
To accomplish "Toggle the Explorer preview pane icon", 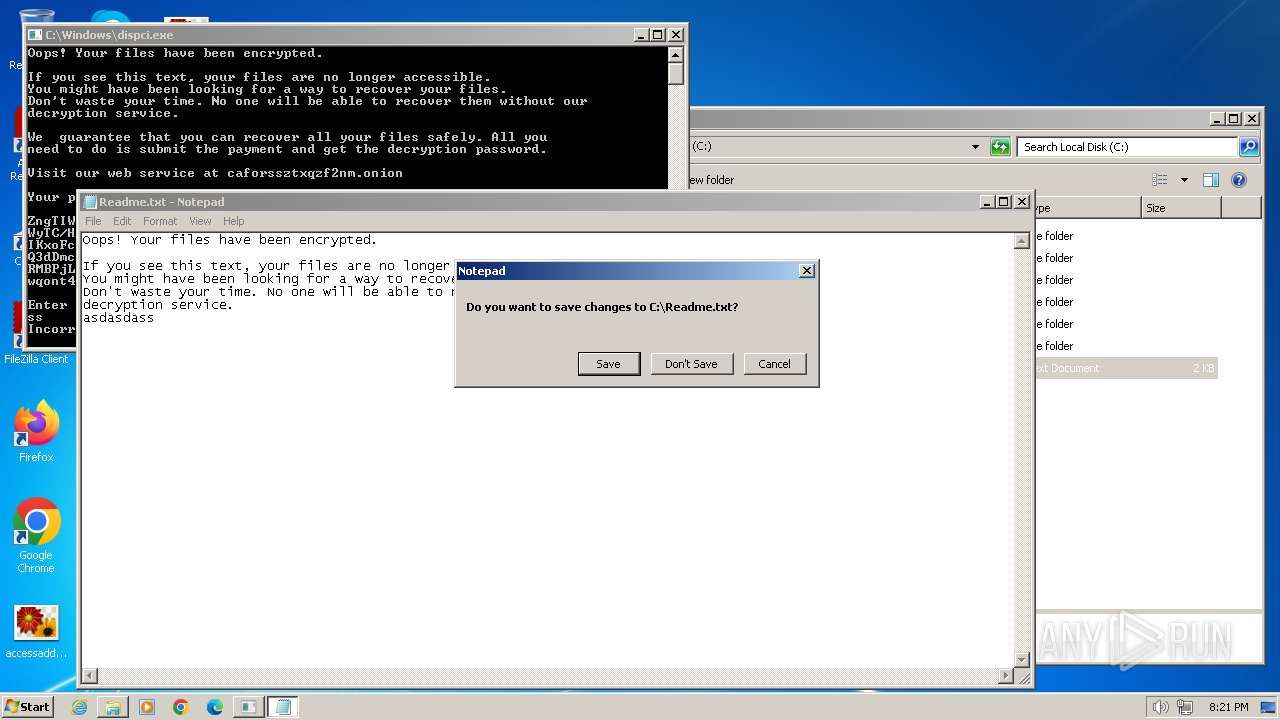I will click(x=1210, y=180).
